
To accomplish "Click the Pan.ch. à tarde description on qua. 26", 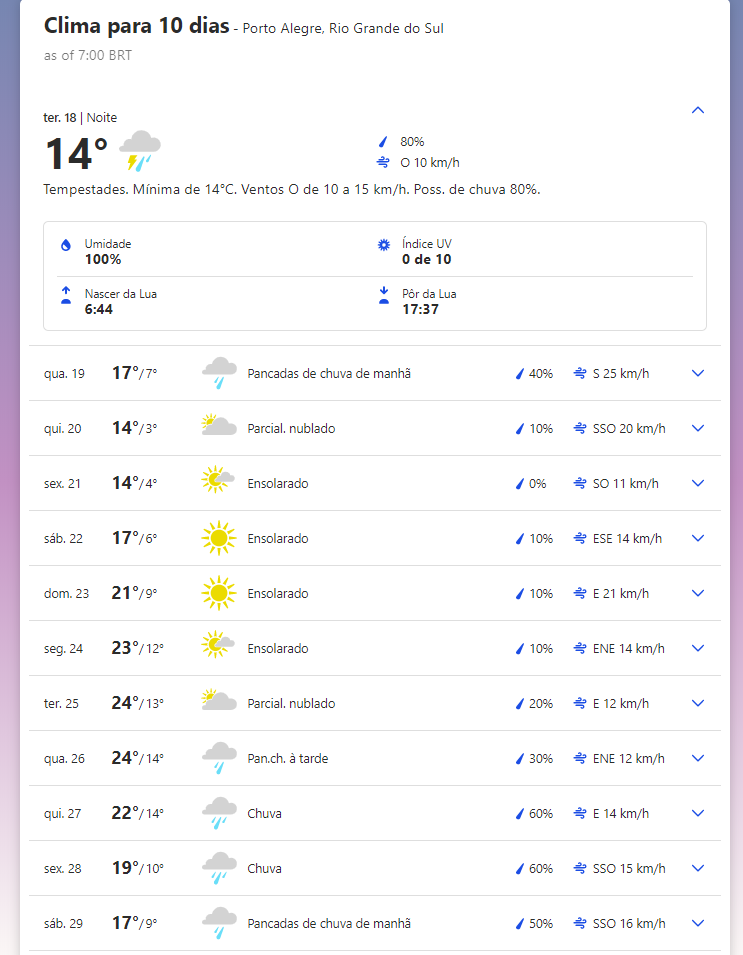I will point(287,758).
